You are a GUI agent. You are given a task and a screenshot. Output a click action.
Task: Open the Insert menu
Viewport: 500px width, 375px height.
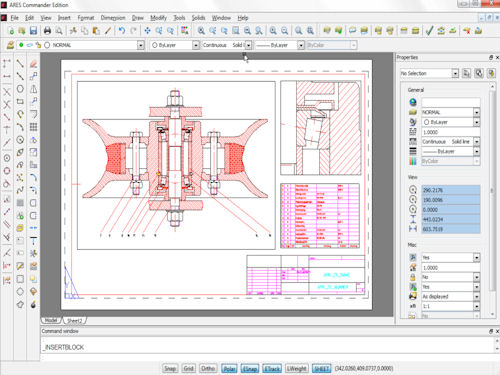pos(64,18)
